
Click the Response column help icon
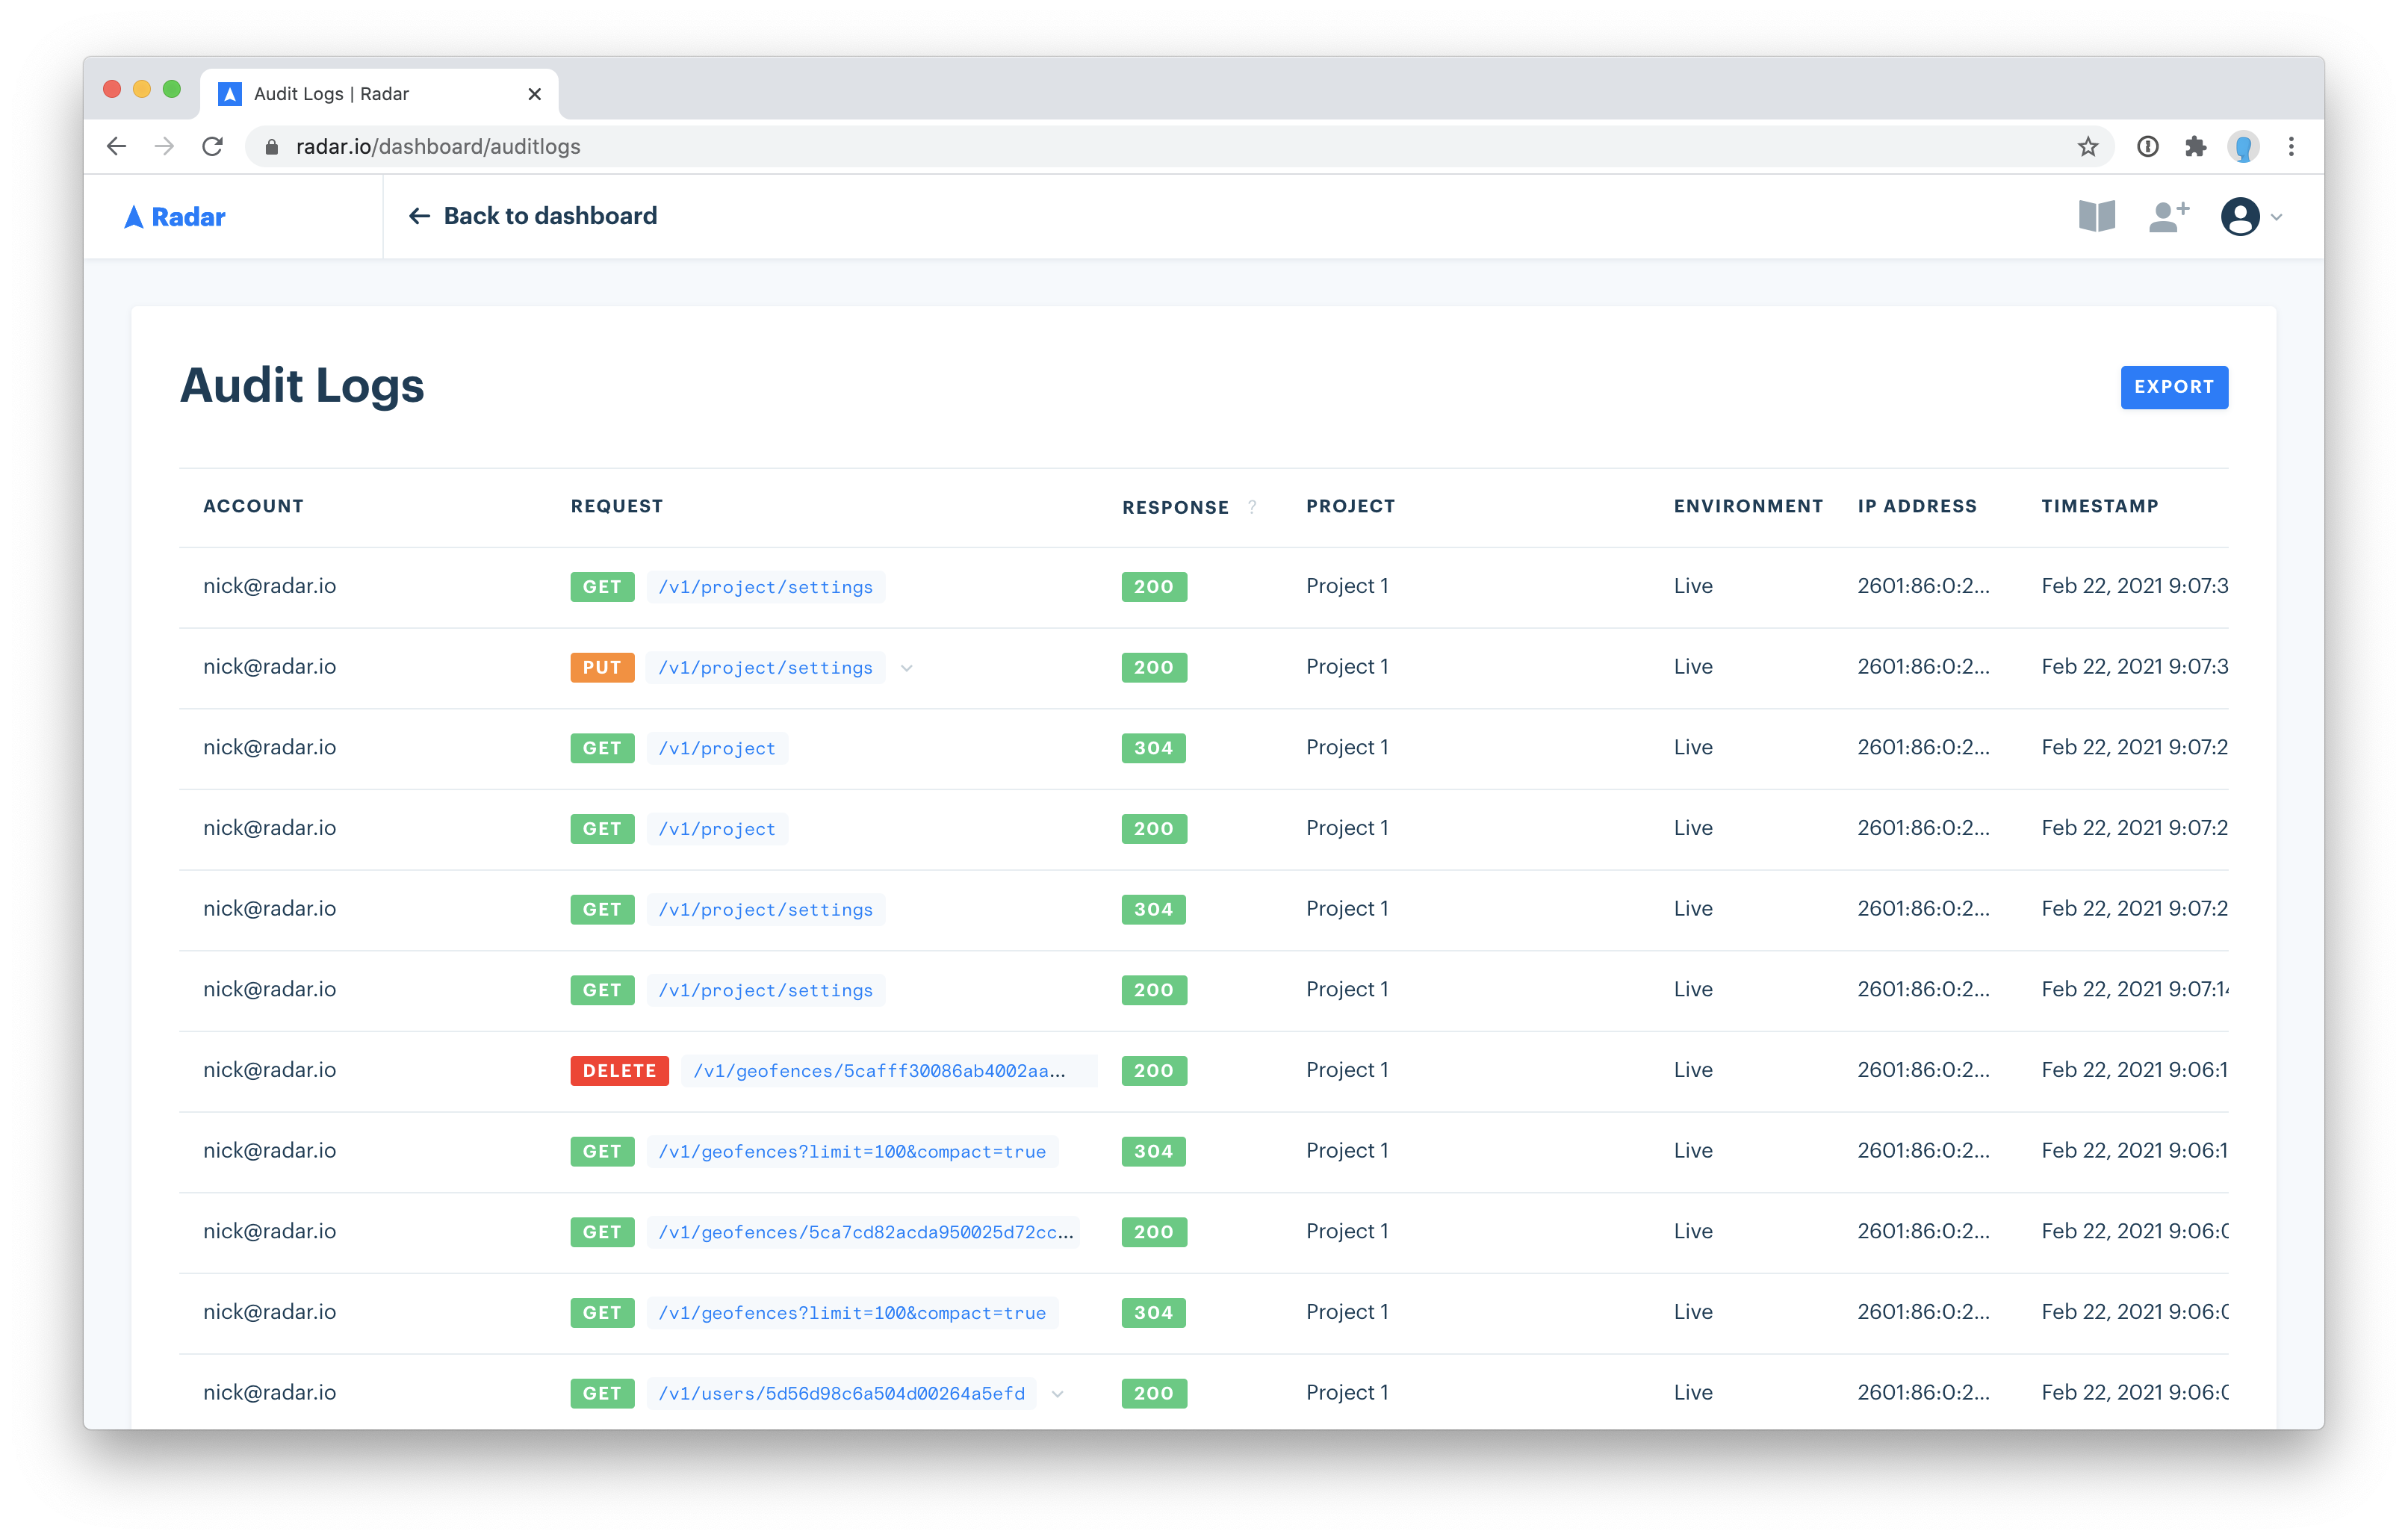point(1252,507)
